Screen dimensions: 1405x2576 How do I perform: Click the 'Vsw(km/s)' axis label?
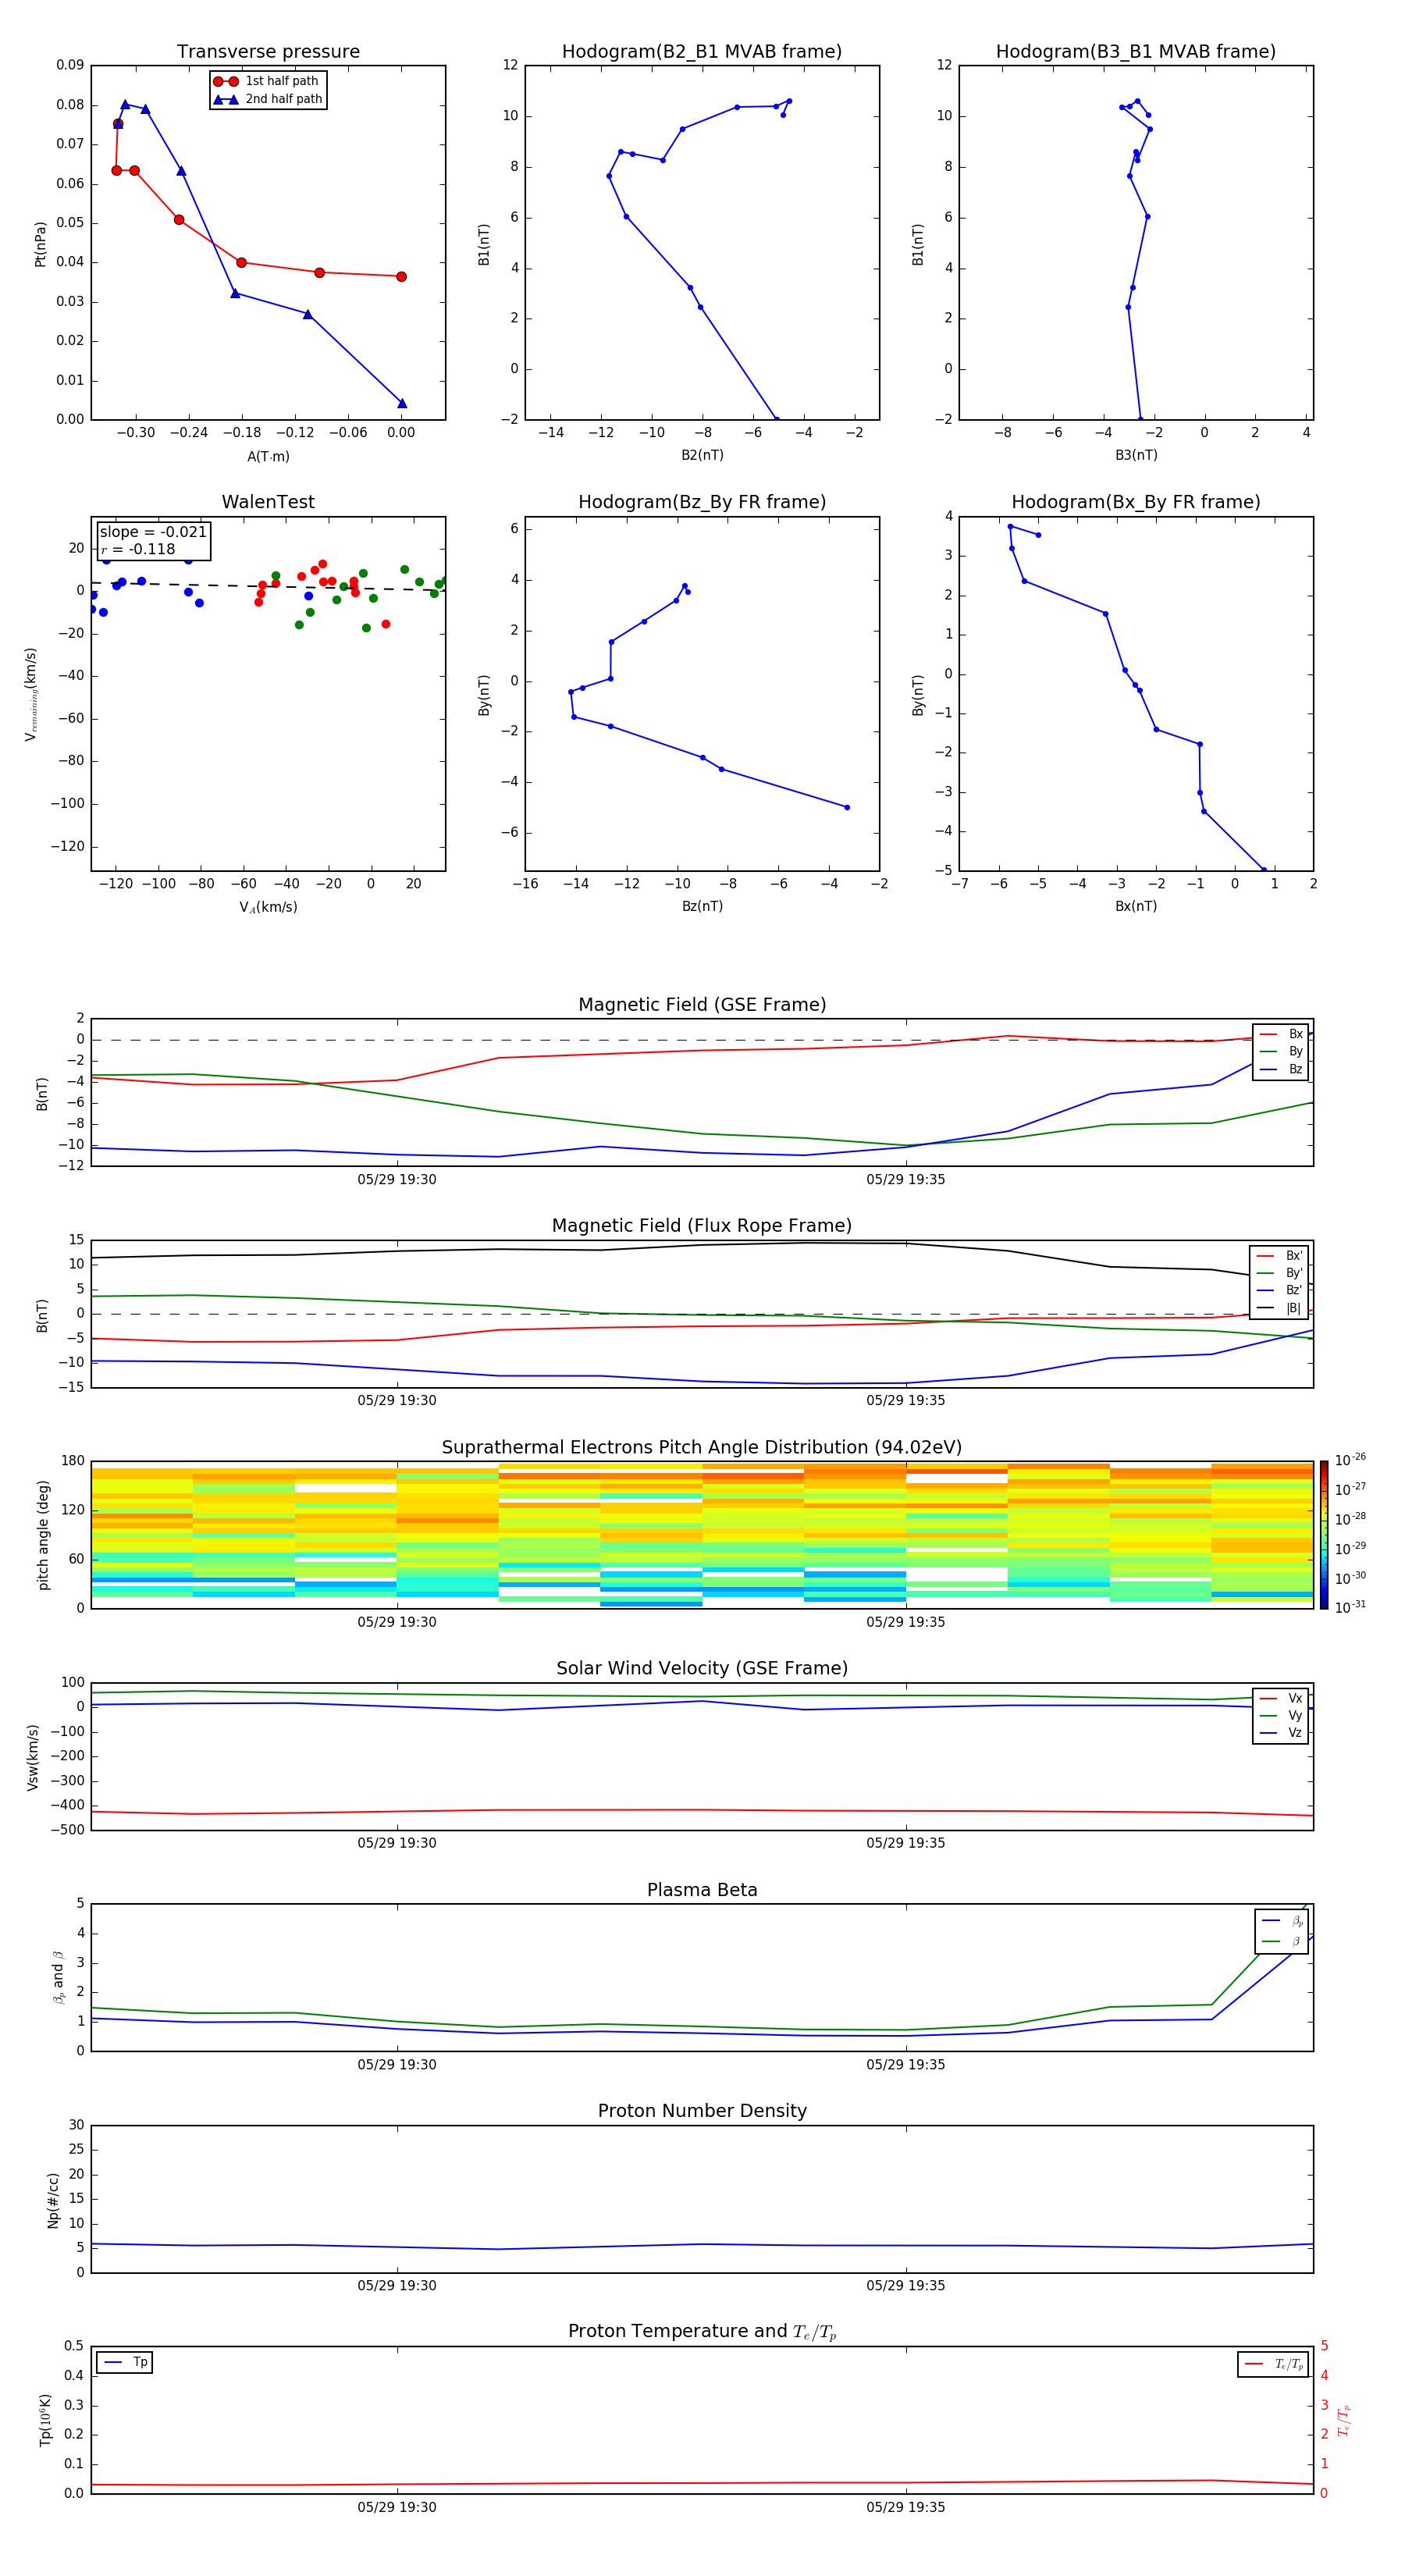[x=33, y=1757]
